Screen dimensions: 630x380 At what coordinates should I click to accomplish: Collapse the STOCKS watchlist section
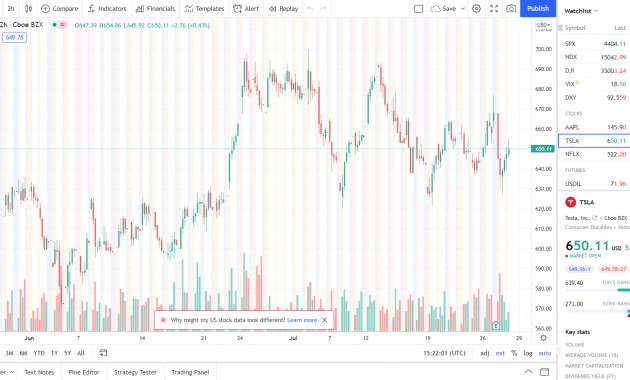pyautogui.click(x=573, y=114)
